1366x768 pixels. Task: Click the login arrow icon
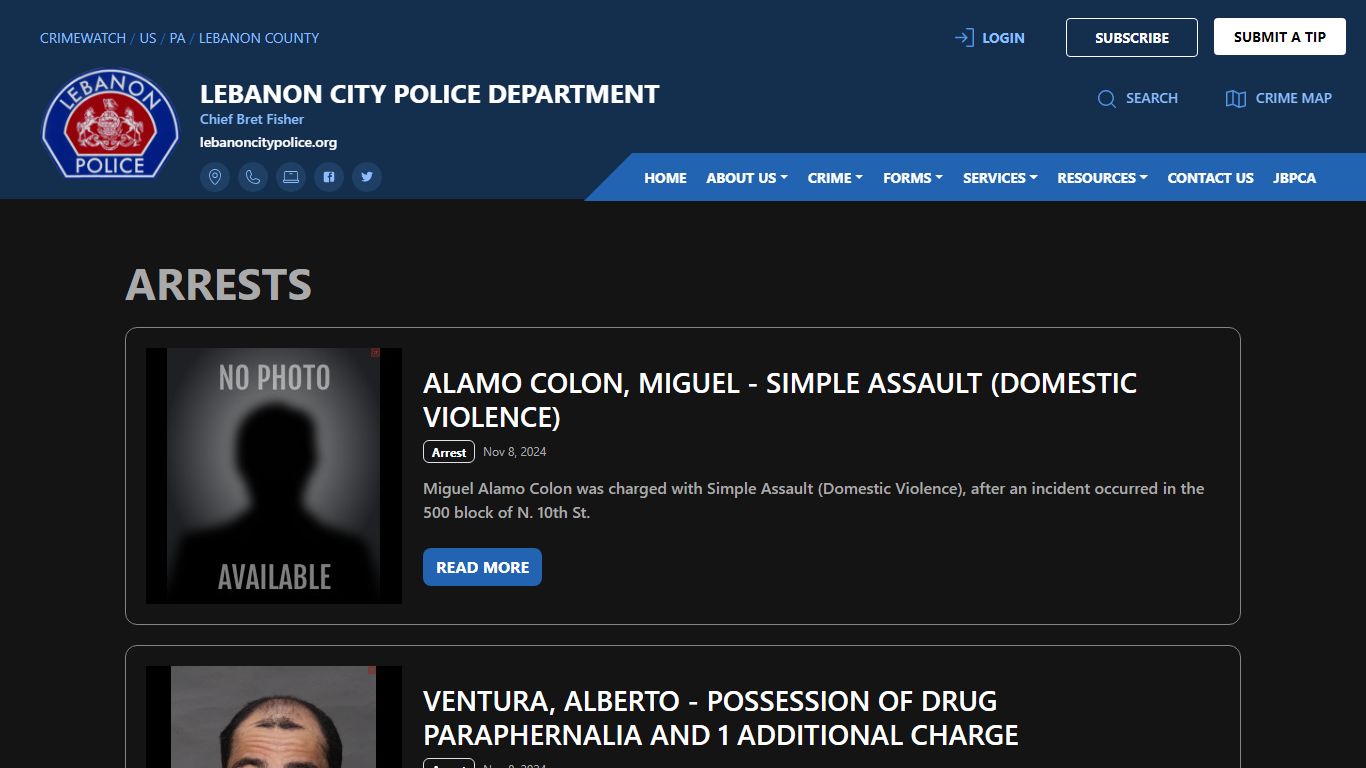[x=964, y=38]
